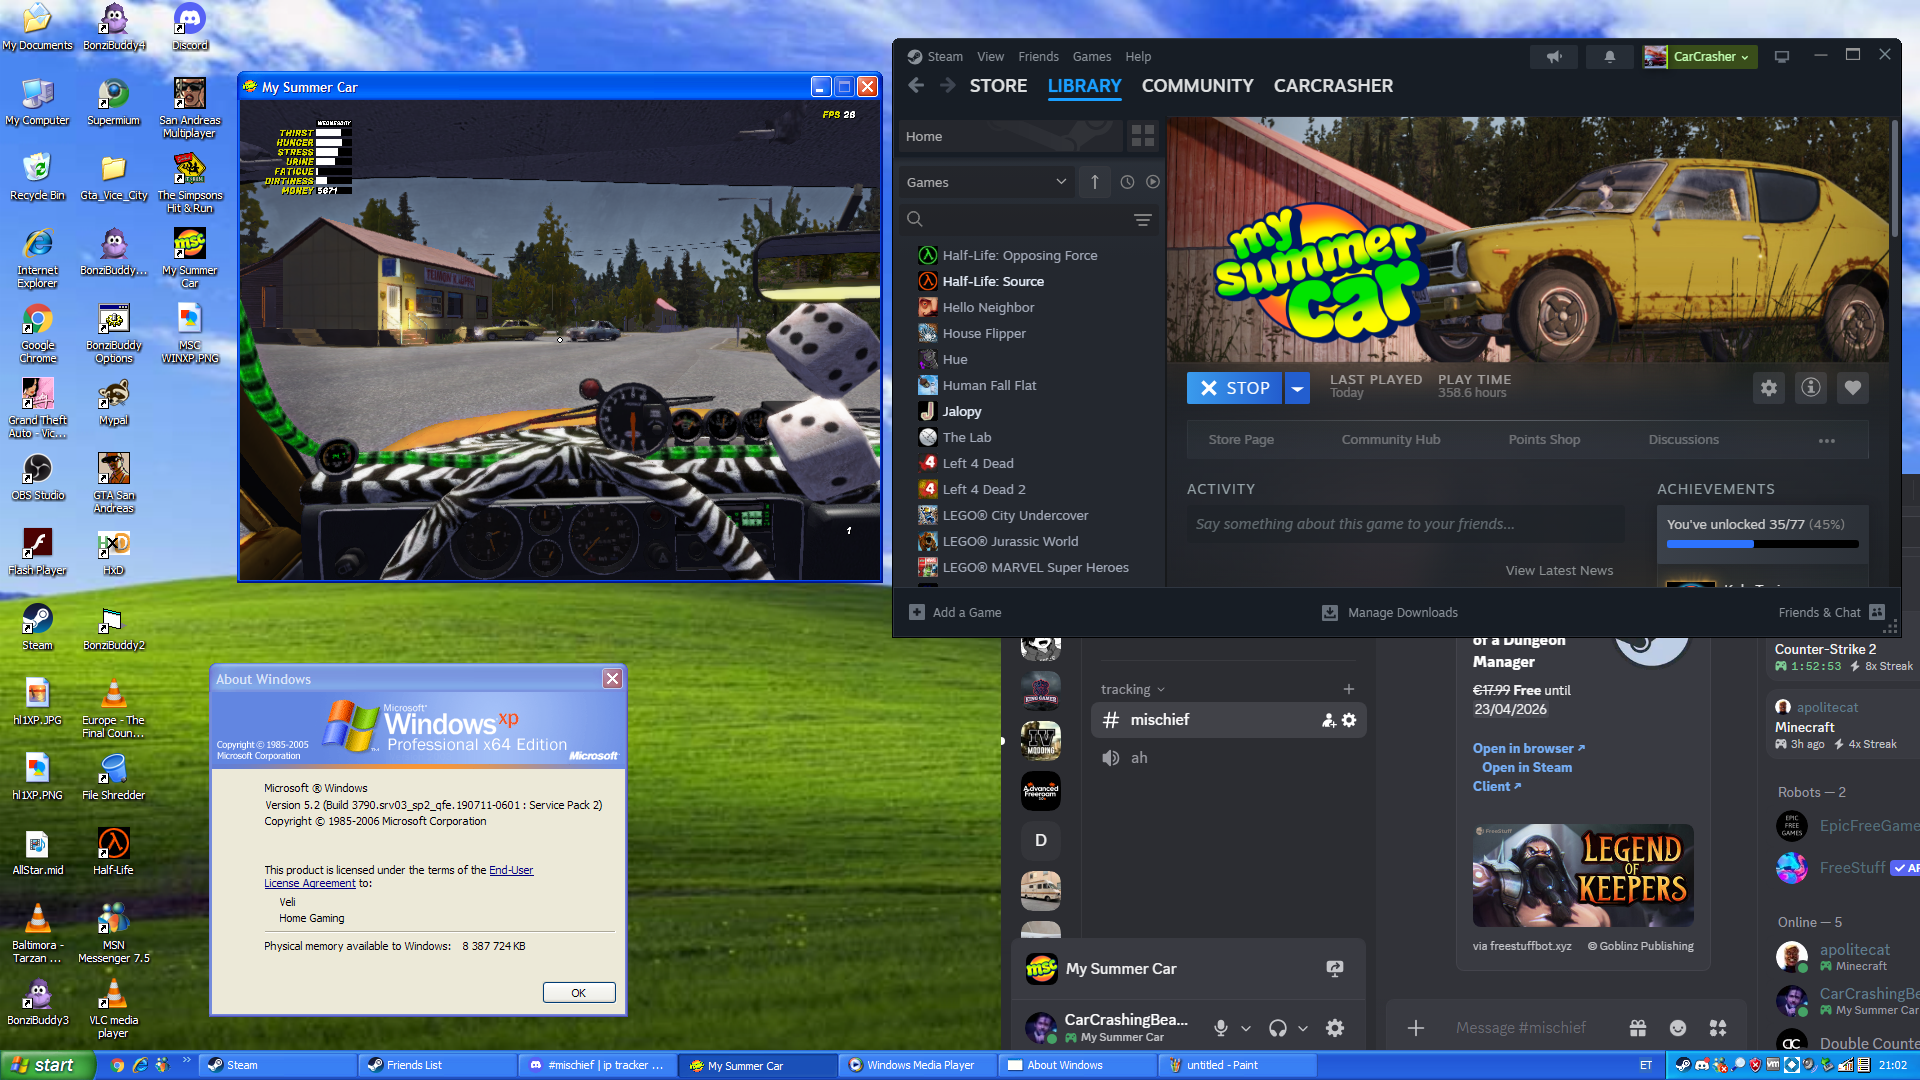
Task: Expand the Games collection dropdown
Action: pyautogui.click(x=1061, y=182)
